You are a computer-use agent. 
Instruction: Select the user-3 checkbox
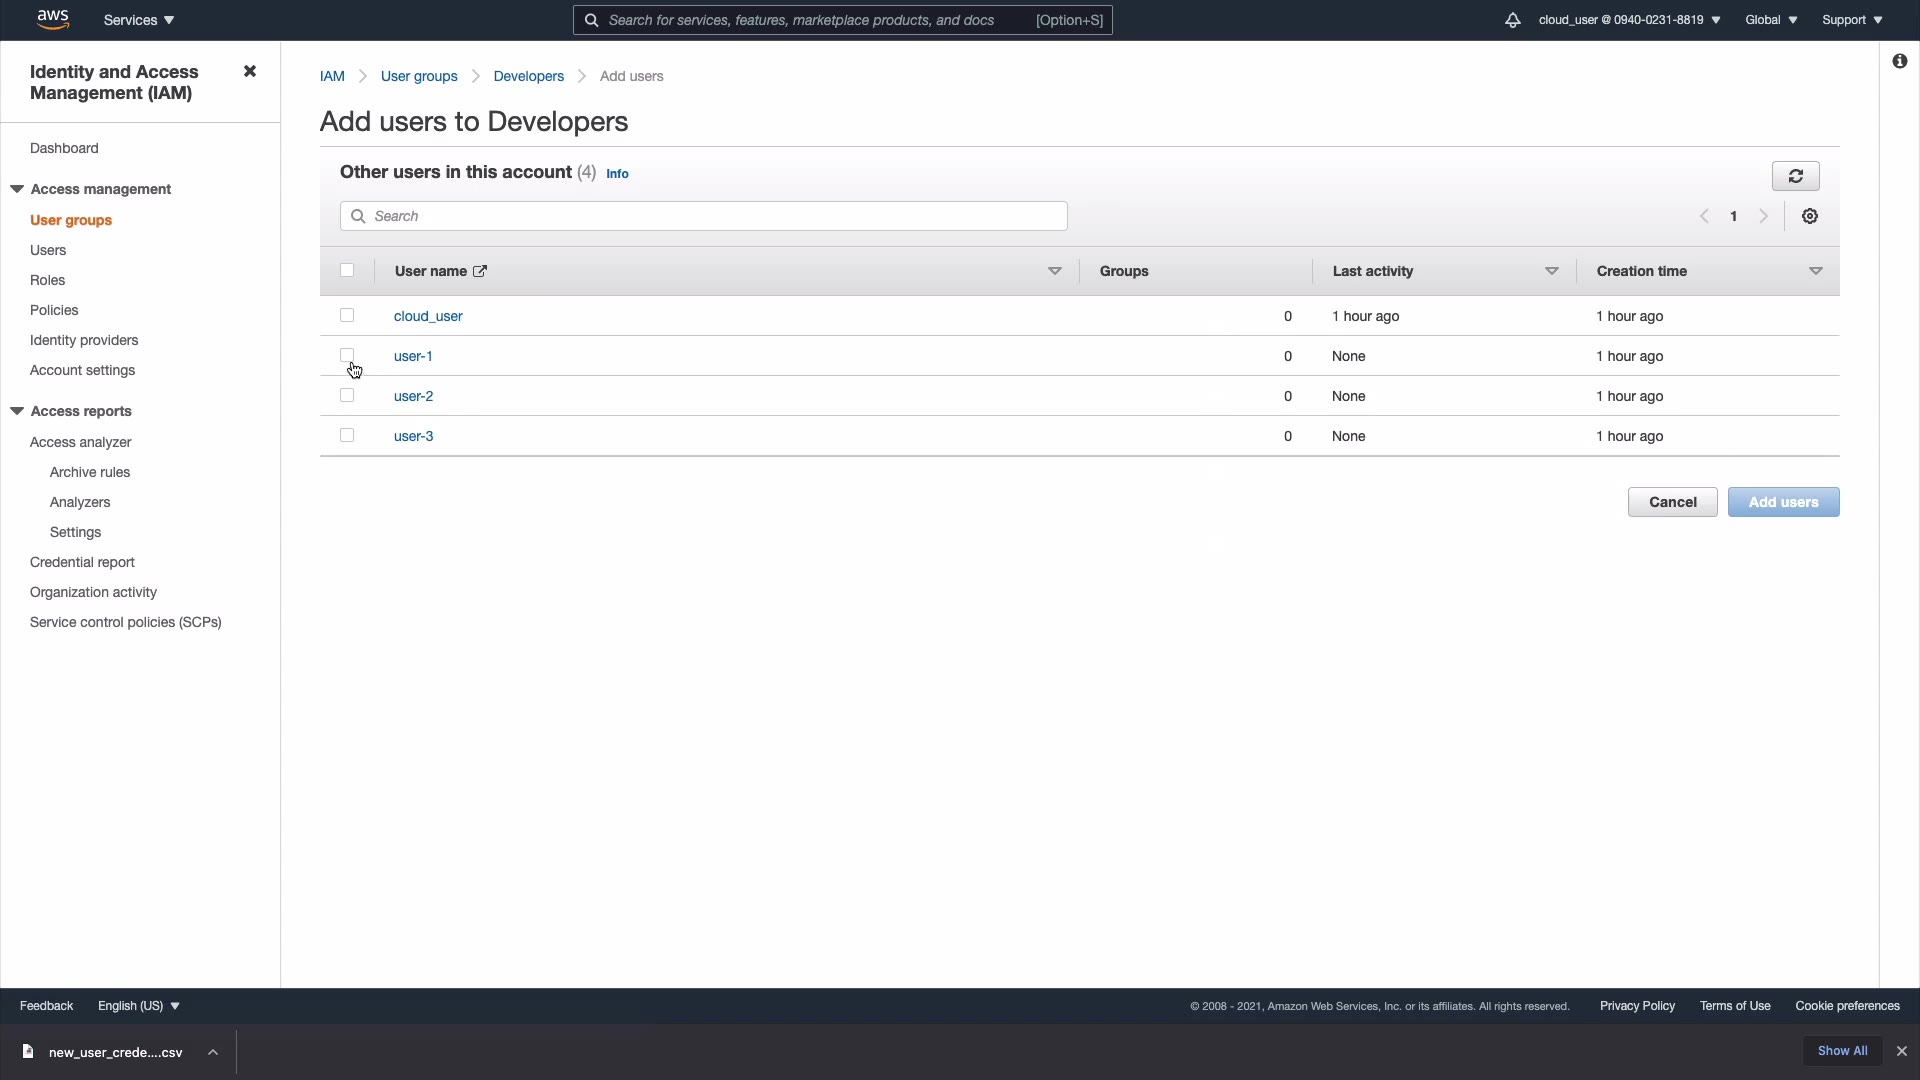click(347, 435)
